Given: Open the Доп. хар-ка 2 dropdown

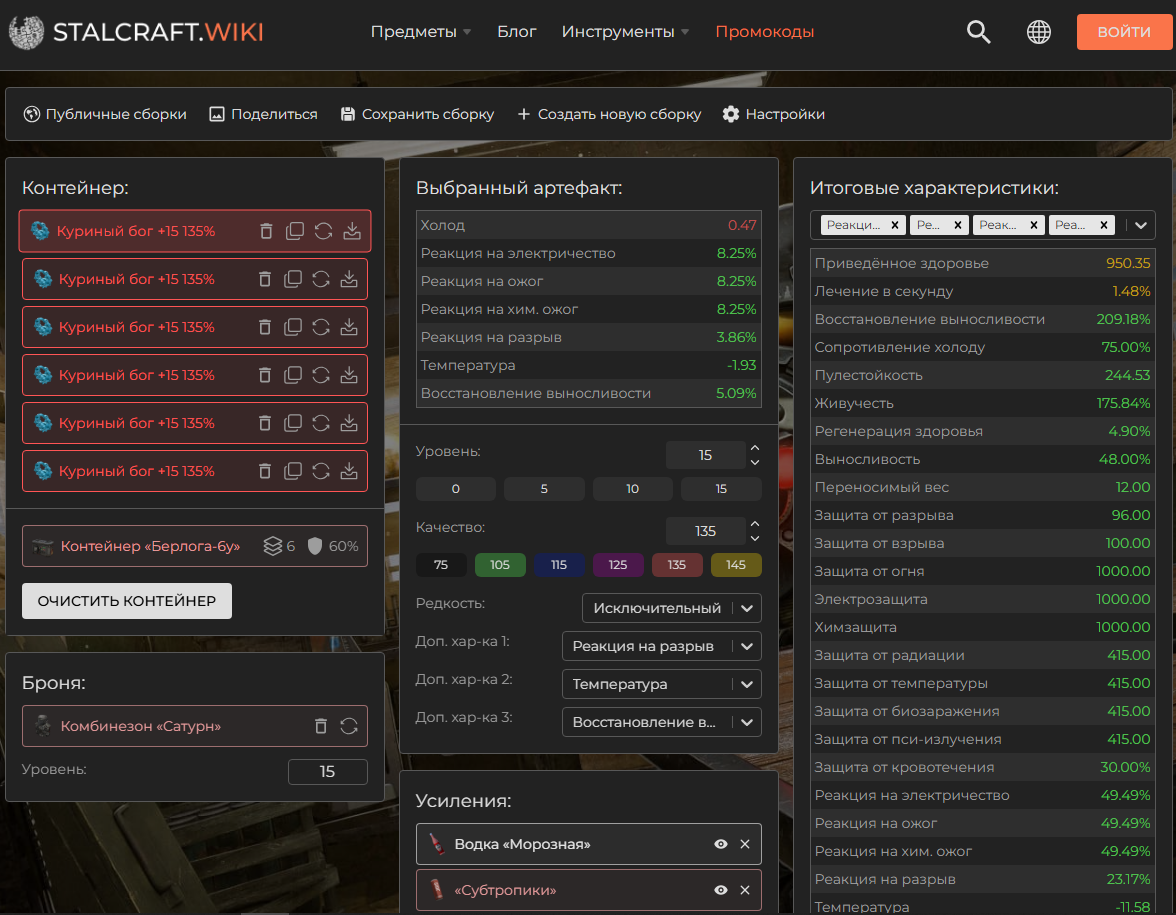Looking at the screenshot, I should coord(662,684).
